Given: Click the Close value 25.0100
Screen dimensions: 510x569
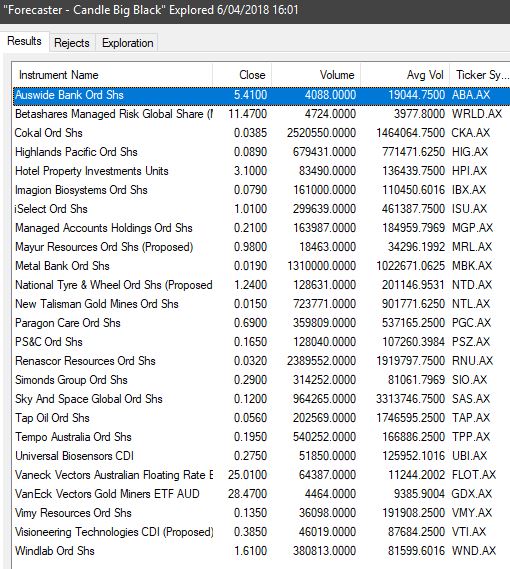Looking at the screenshot, I should [248, 475].
